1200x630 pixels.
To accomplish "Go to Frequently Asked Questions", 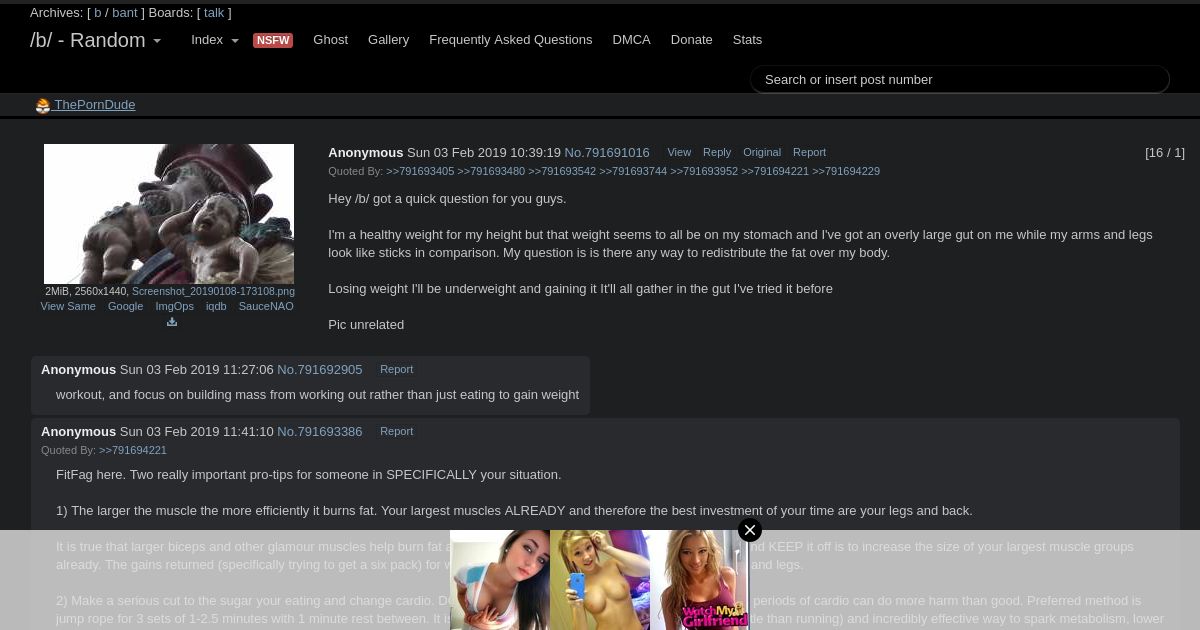I will pyautogui.click(x=511, y=40).
